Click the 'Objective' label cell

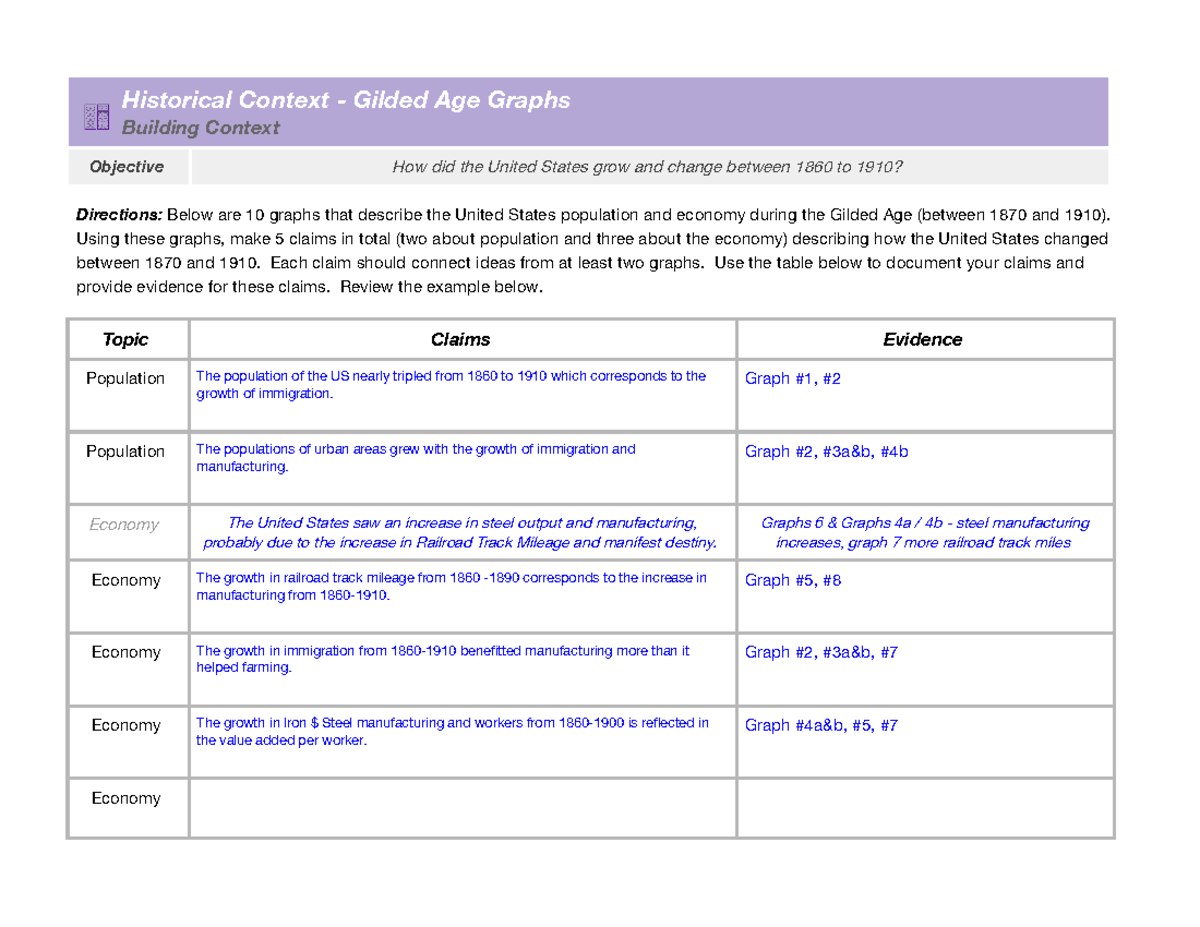[x=127, y=167]
